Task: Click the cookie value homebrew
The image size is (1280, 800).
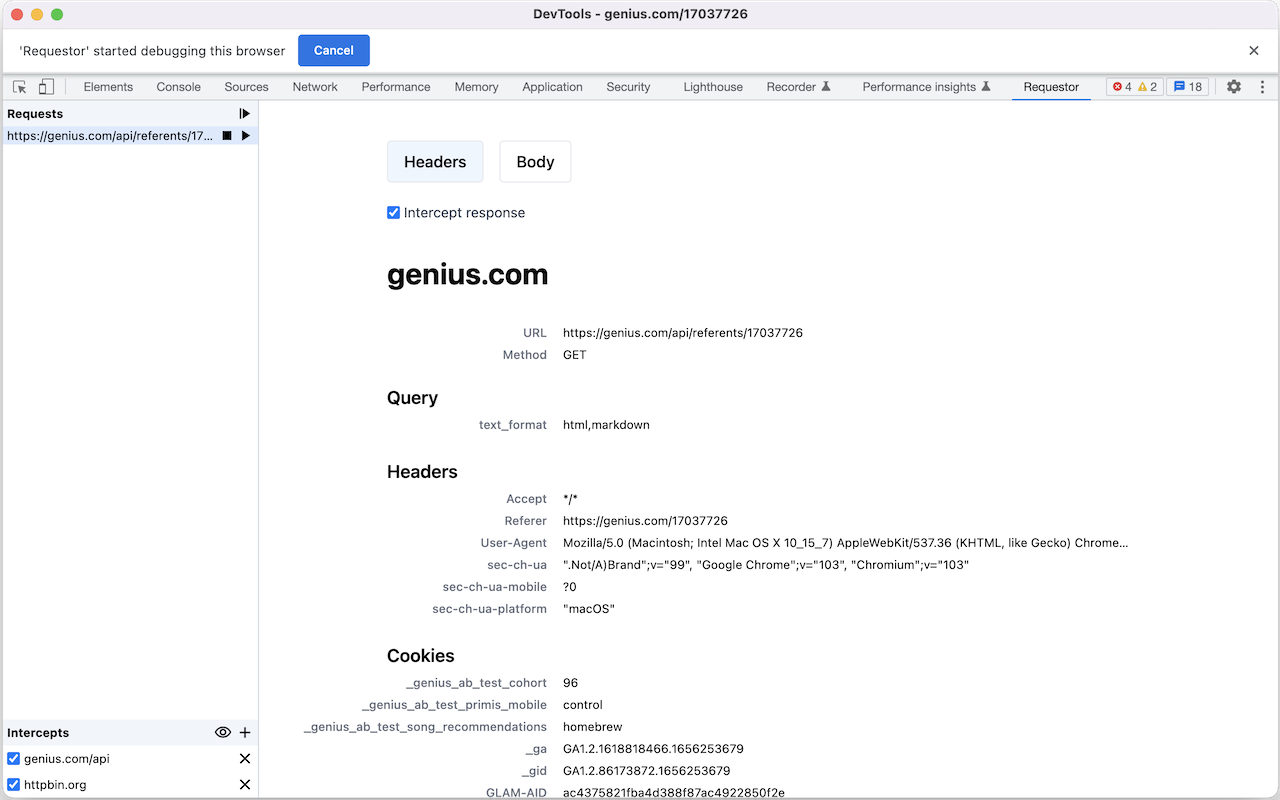Action: (592, 727)
